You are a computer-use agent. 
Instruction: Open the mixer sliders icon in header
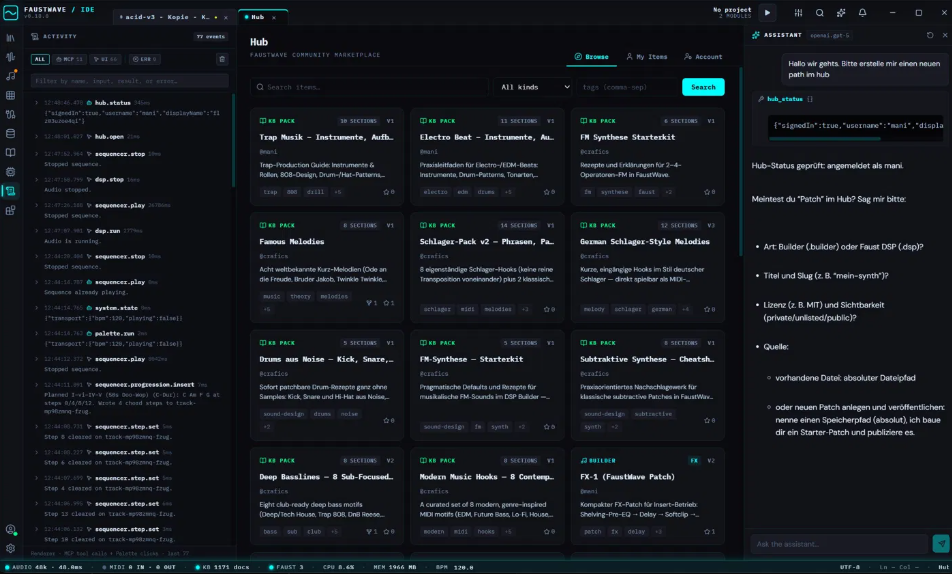798,13
